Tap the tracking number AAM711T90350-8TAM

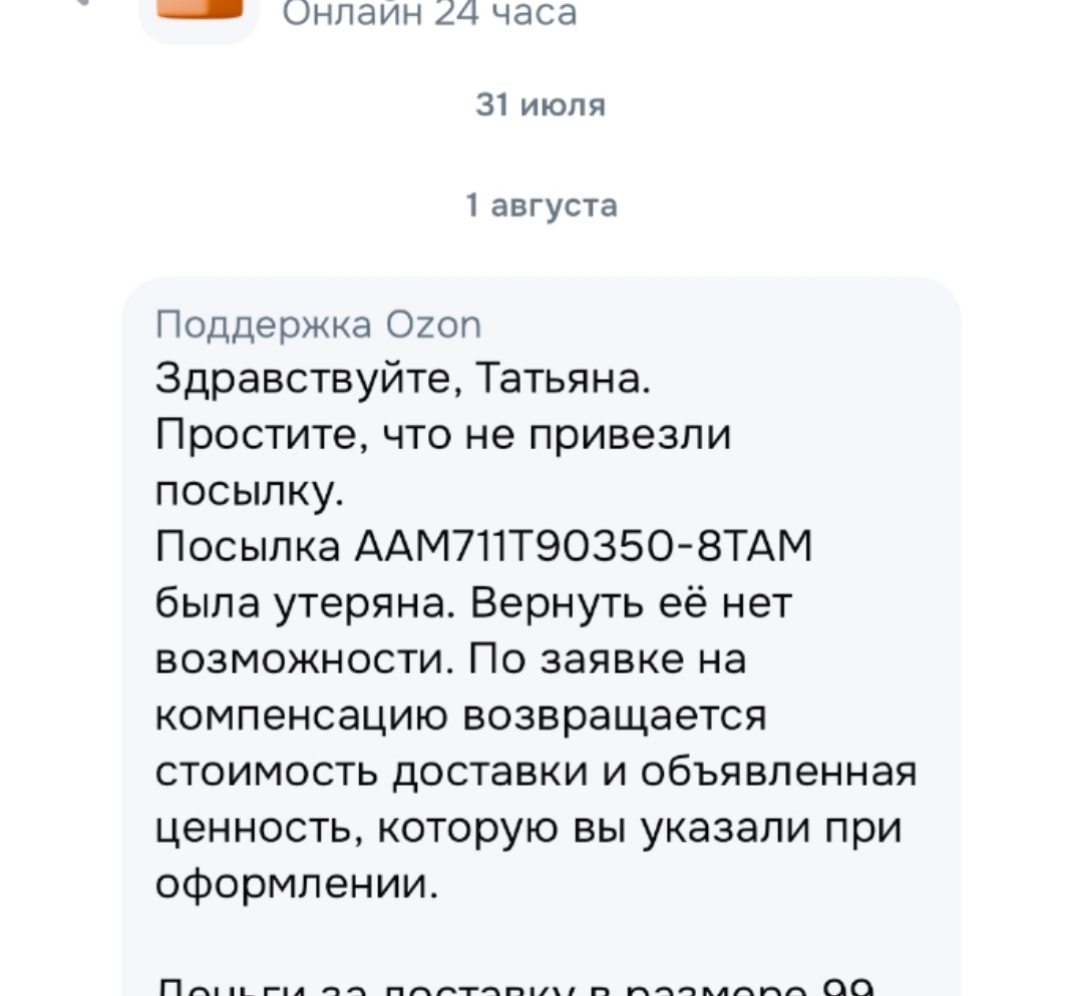(585, 549)
